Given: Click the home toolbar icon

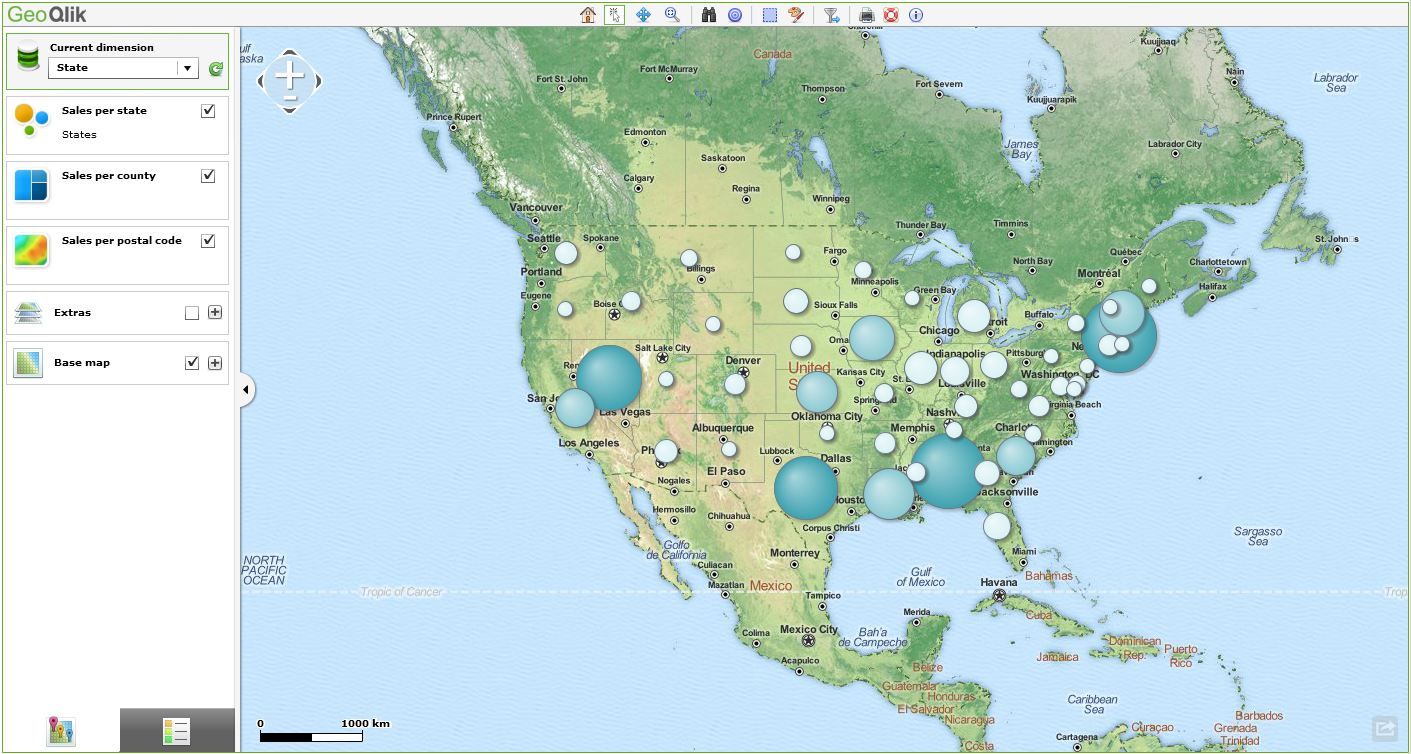Looking at the screenshot, I should coord(588,14).
